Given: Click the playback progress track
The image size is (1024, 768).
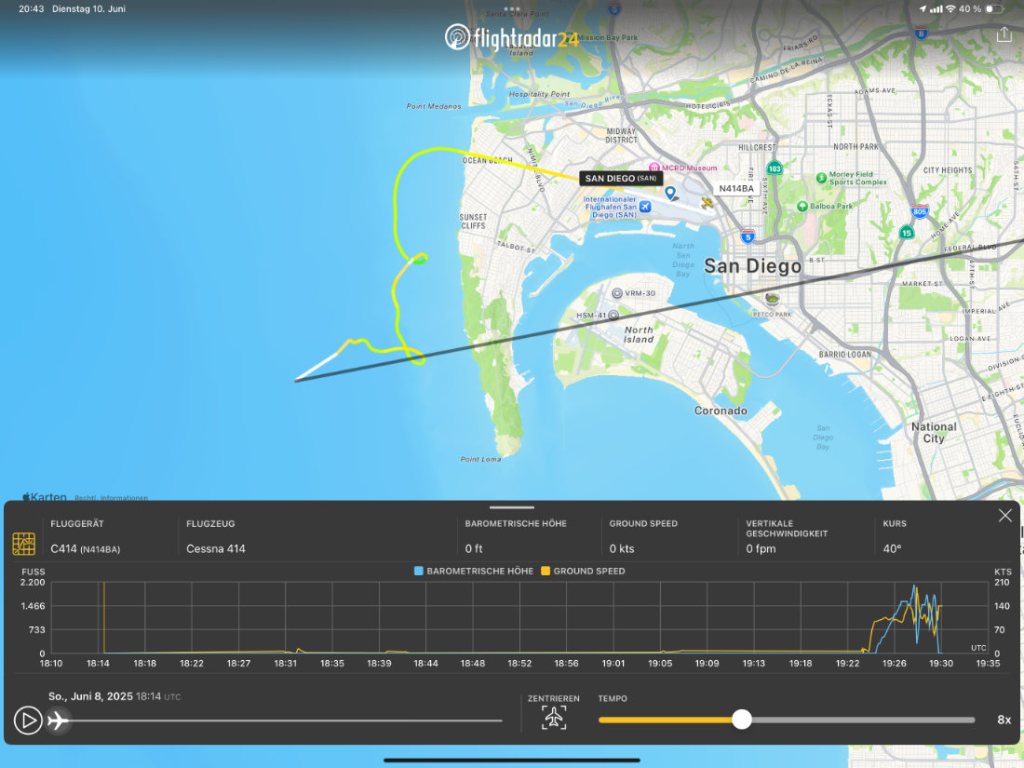Looking at the screenshot, I should tap(284, 720).
